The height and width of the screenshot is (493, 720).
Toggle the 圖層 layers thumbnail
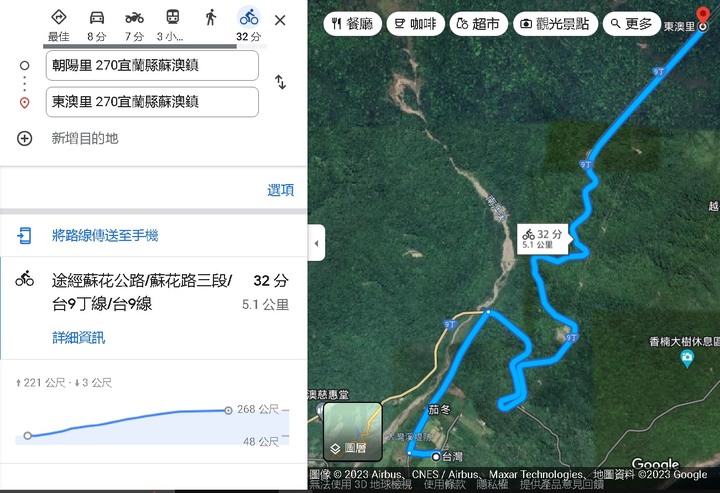coord(353,431)
